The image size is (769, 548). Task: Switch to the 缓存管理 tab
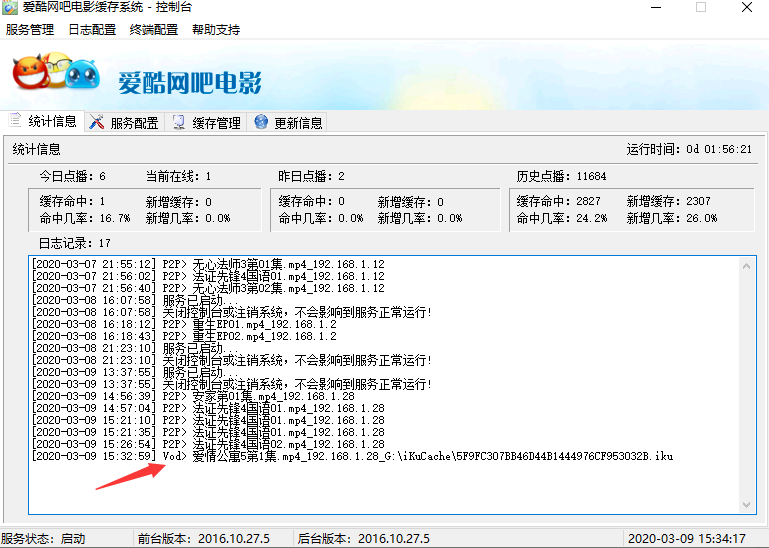(206, 123)
